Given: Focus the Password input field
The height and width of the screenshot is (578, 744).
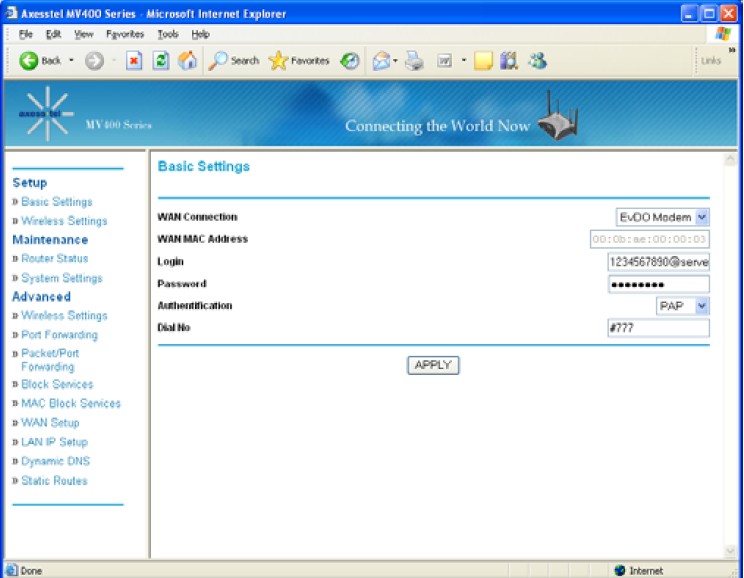Looking at the screenshot, I should coord(659,284).
